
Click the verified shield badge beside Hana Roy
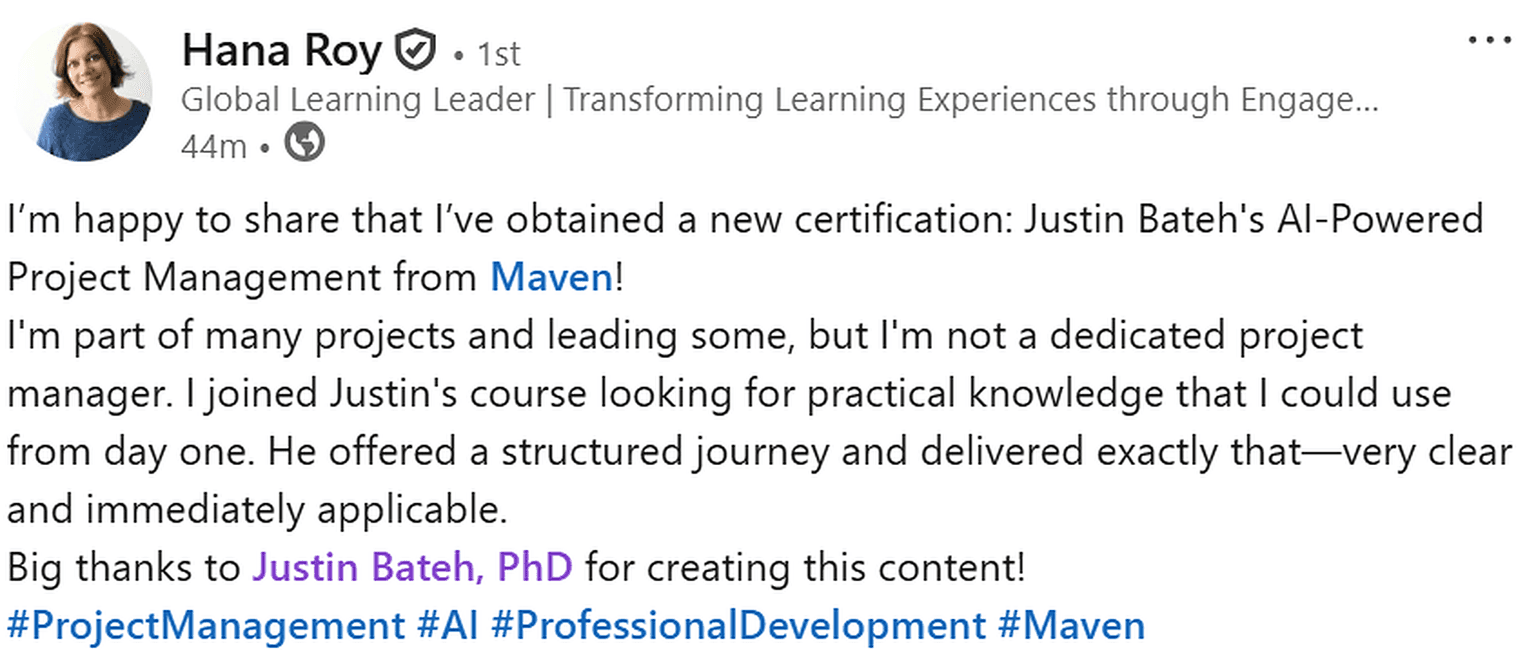click(x=415, y=51)
